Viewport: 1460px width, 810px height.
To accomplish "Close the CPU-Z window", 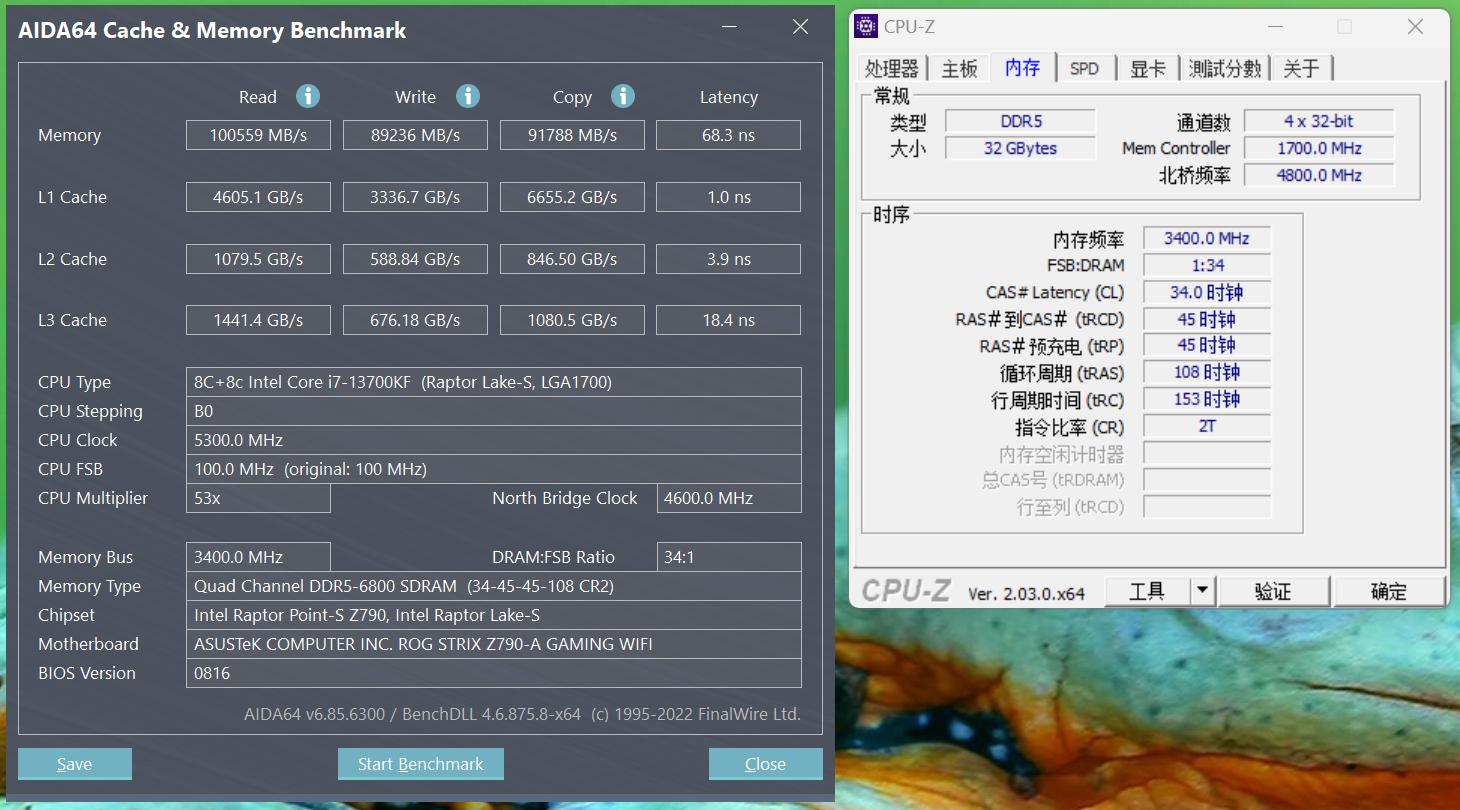I will point(1415,27).
